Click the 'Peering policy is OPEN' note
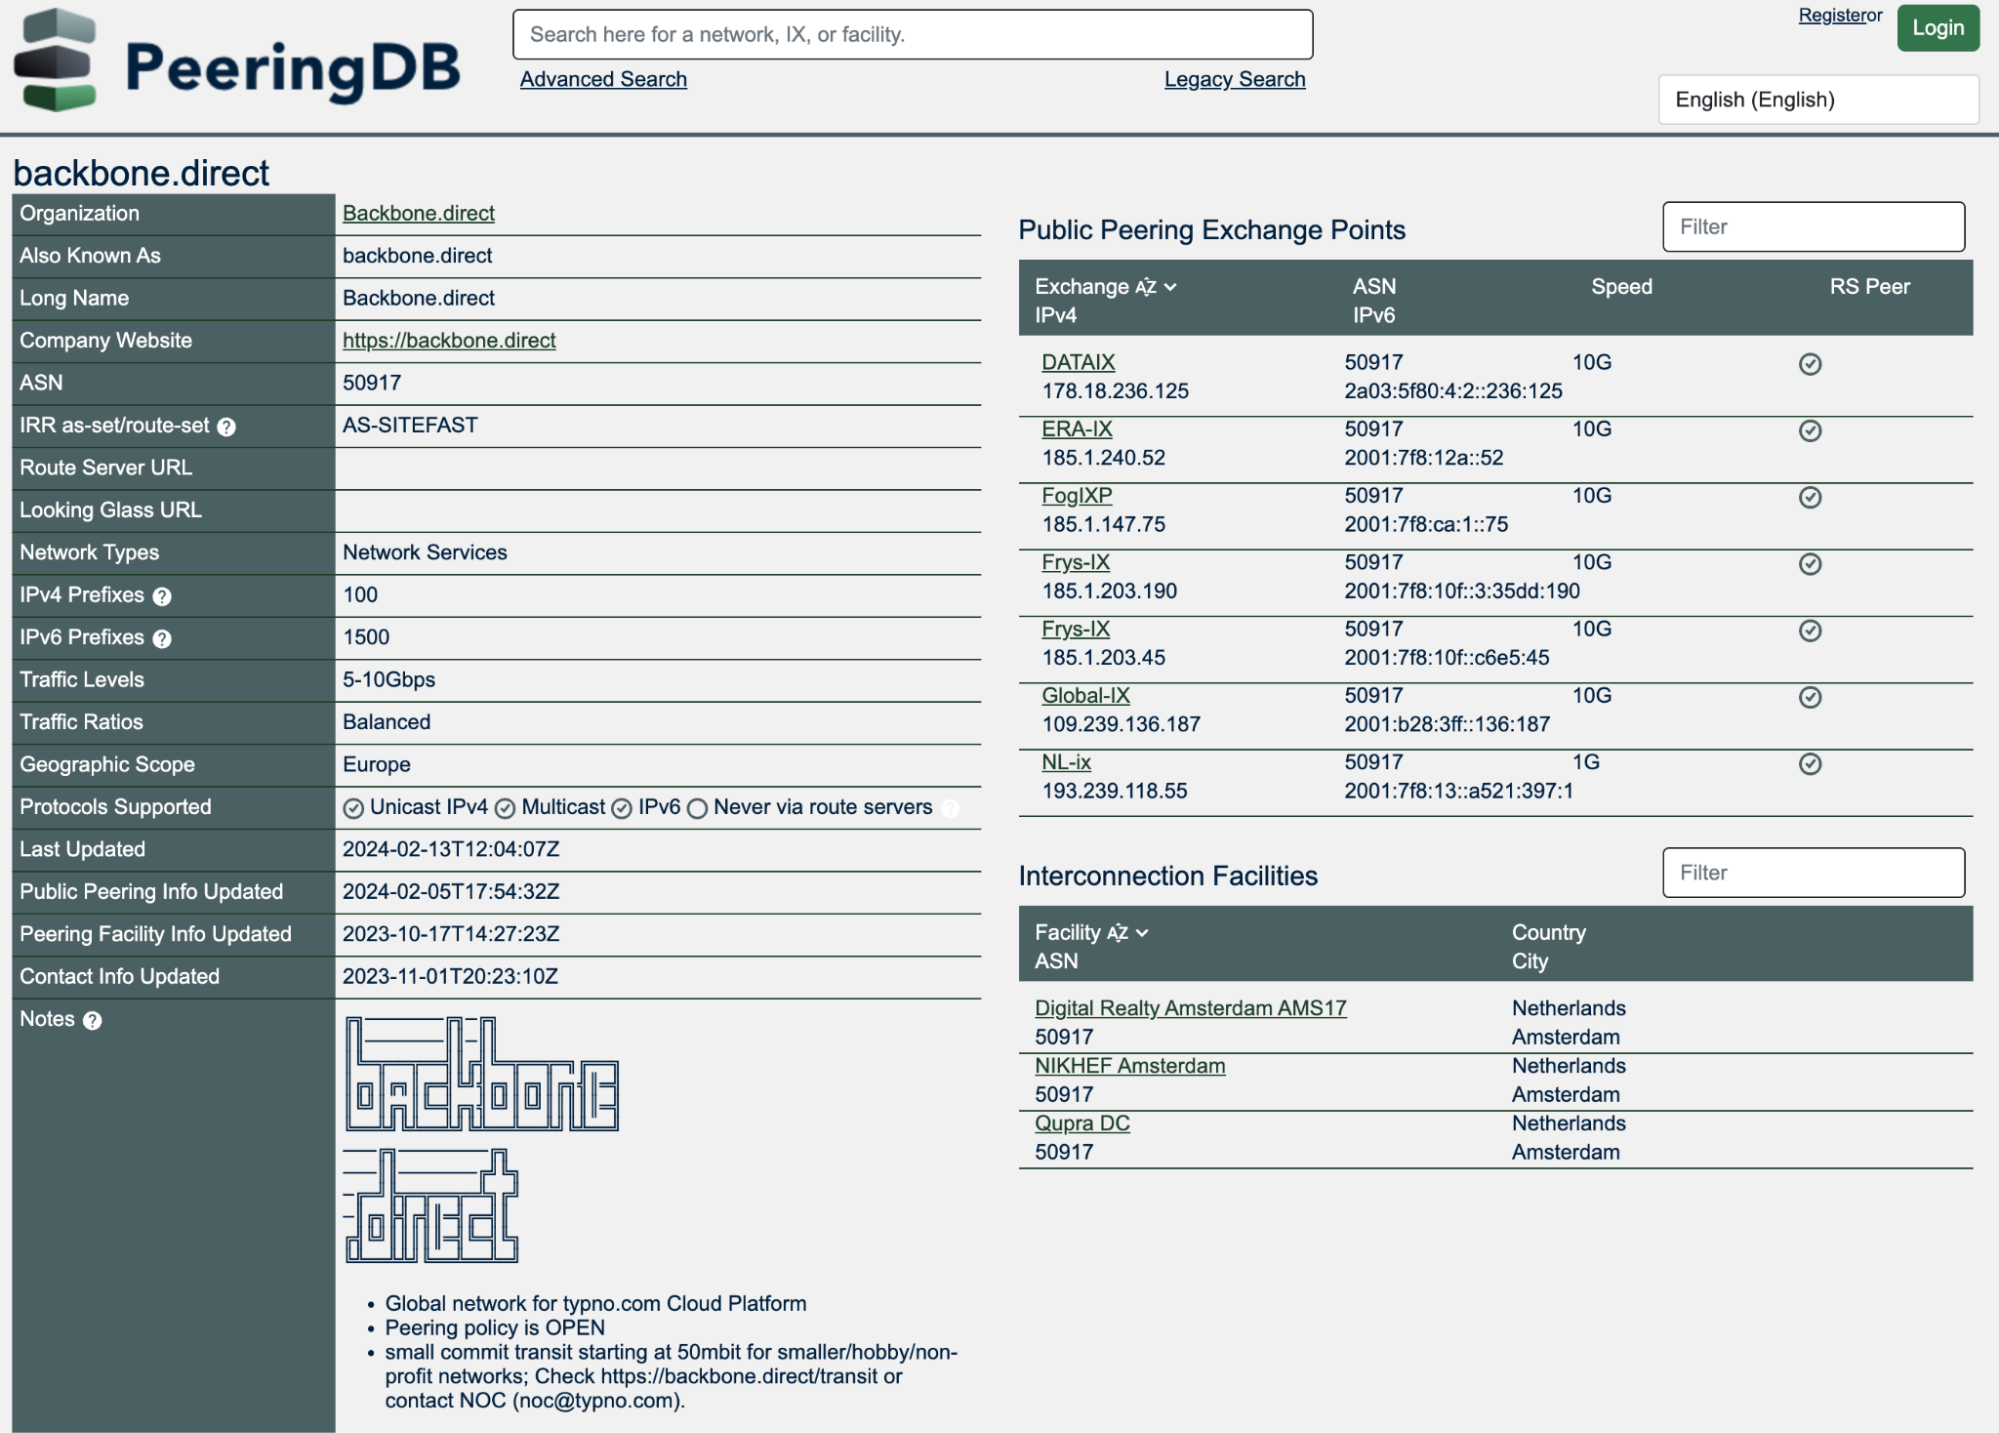Viewport: 1999px width, 1433px height. [494, 1328]
